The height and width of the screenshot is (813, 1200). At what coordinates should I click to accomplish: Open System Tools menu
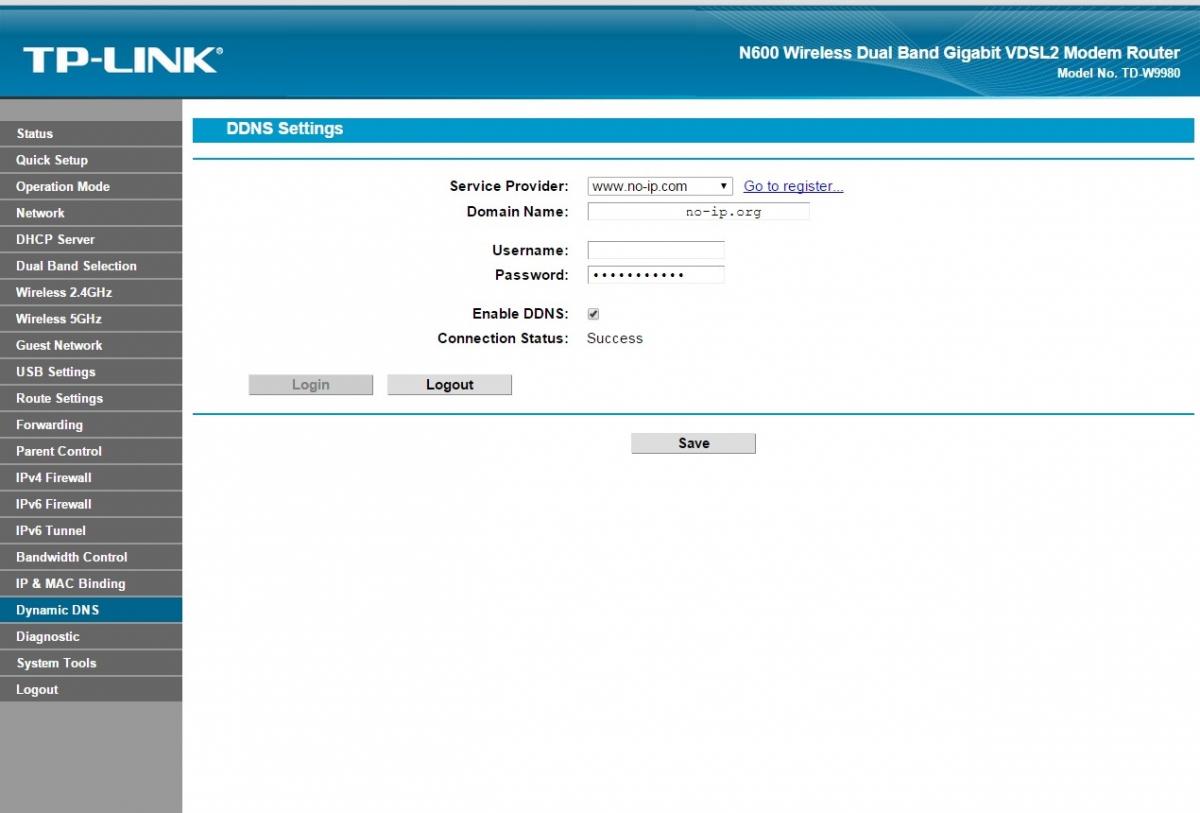pyautogui.click(x=91, y=663)
